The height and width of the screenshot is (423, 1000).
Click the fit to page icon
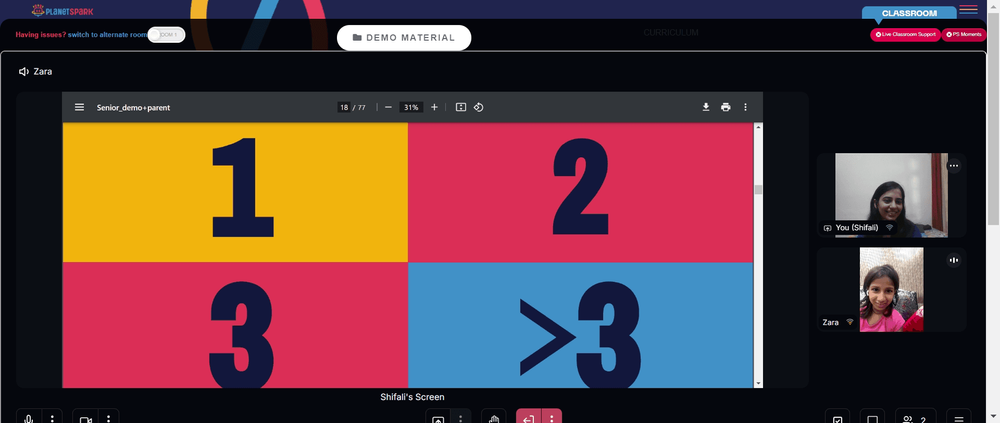coord(460,107)
